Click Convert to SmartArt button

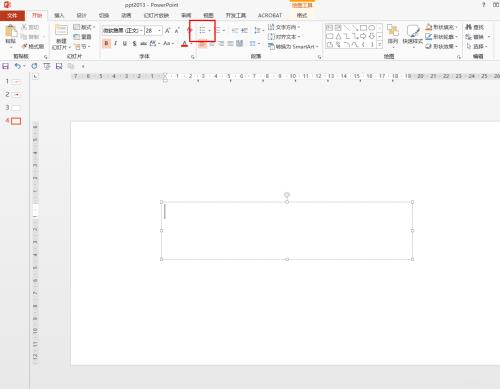pyautogui.click(x=293, y=46)
